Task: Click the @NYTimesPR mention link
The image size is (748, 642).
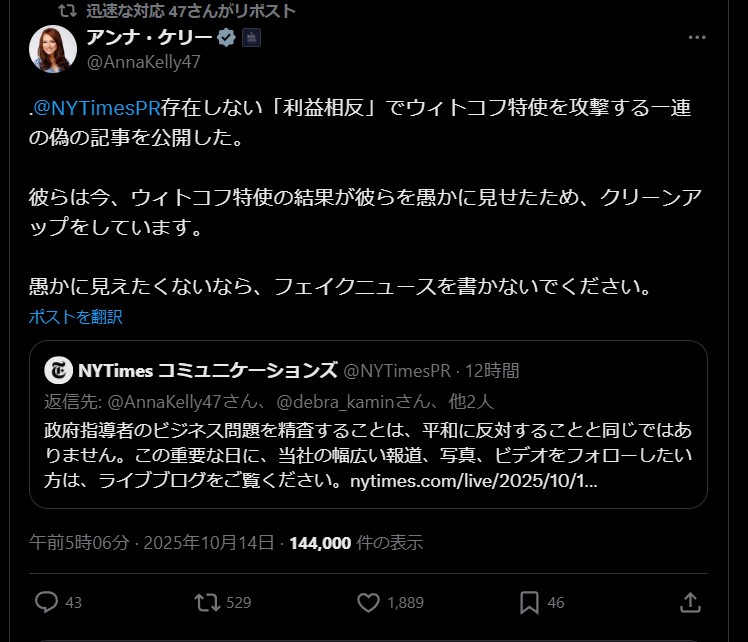Action: [x=98, y=108]
